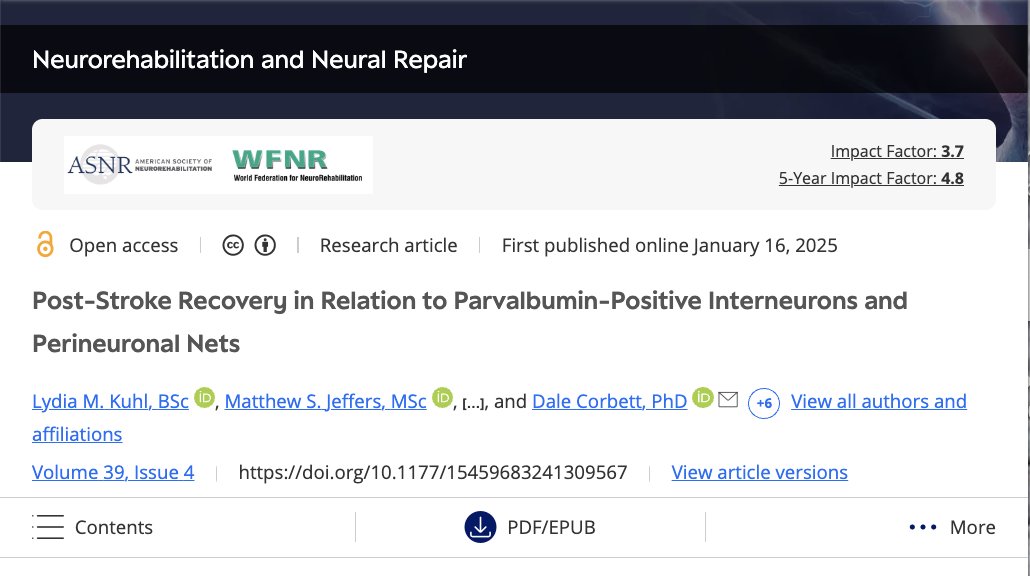Expand the +6 additional authors badge
This screenshot has height=576, width=1030.
coord(763,403)
